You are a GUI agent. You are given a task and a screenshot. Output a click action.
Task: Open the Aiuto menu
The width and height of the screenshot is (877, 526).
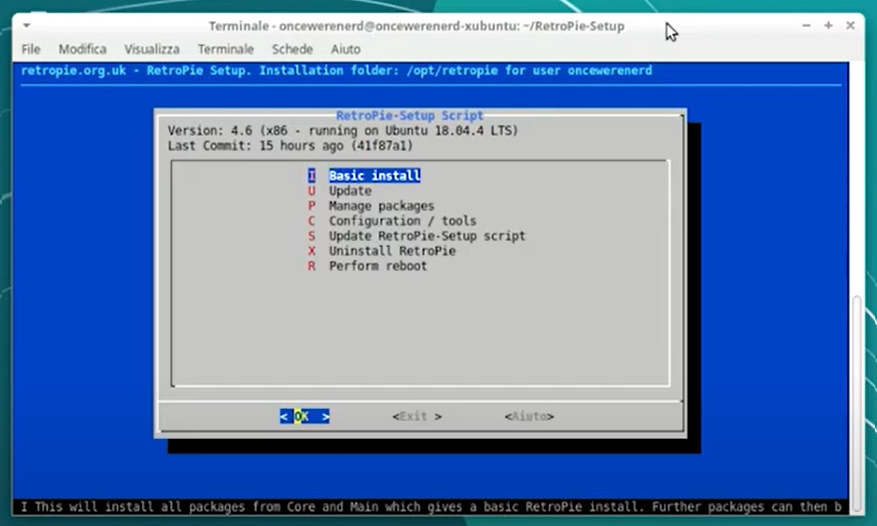pyautogui.click(x=345, y=49)
